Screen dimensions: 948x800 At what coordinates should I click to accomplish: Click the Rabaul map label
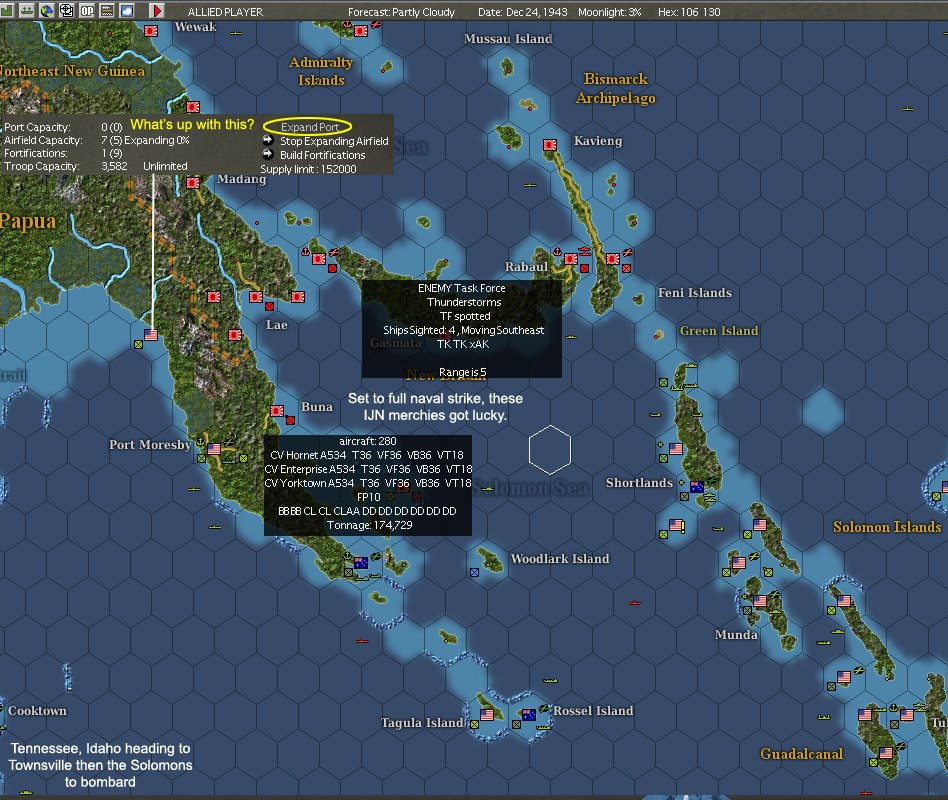[527, 267]
